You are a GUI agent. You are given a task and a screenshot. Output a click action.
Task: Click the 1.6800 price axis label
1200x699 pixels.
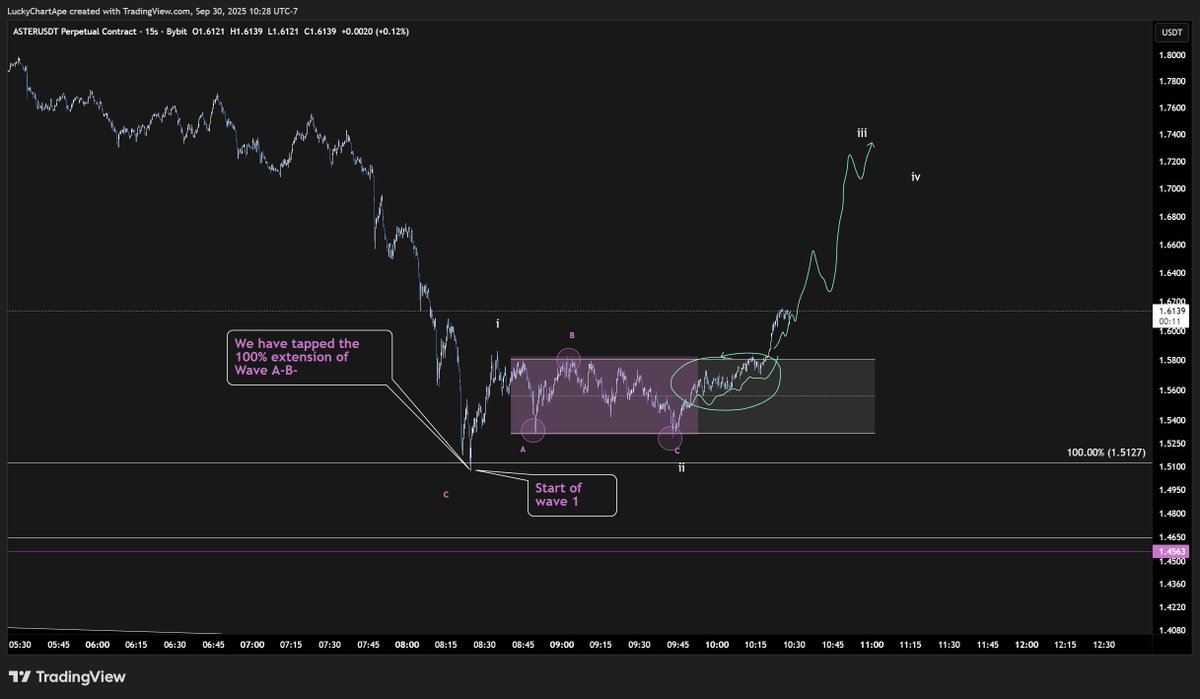1171,217
